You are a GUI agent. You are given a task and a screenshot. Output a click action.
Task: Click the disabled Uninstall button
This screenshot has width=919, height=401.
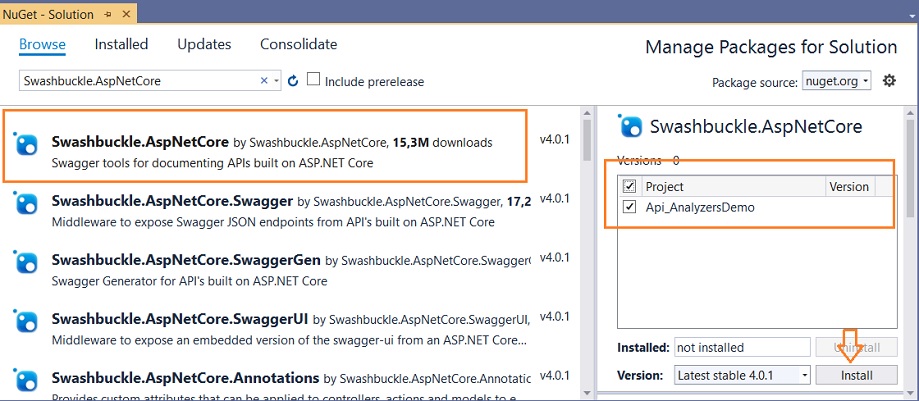pos(856,347)
